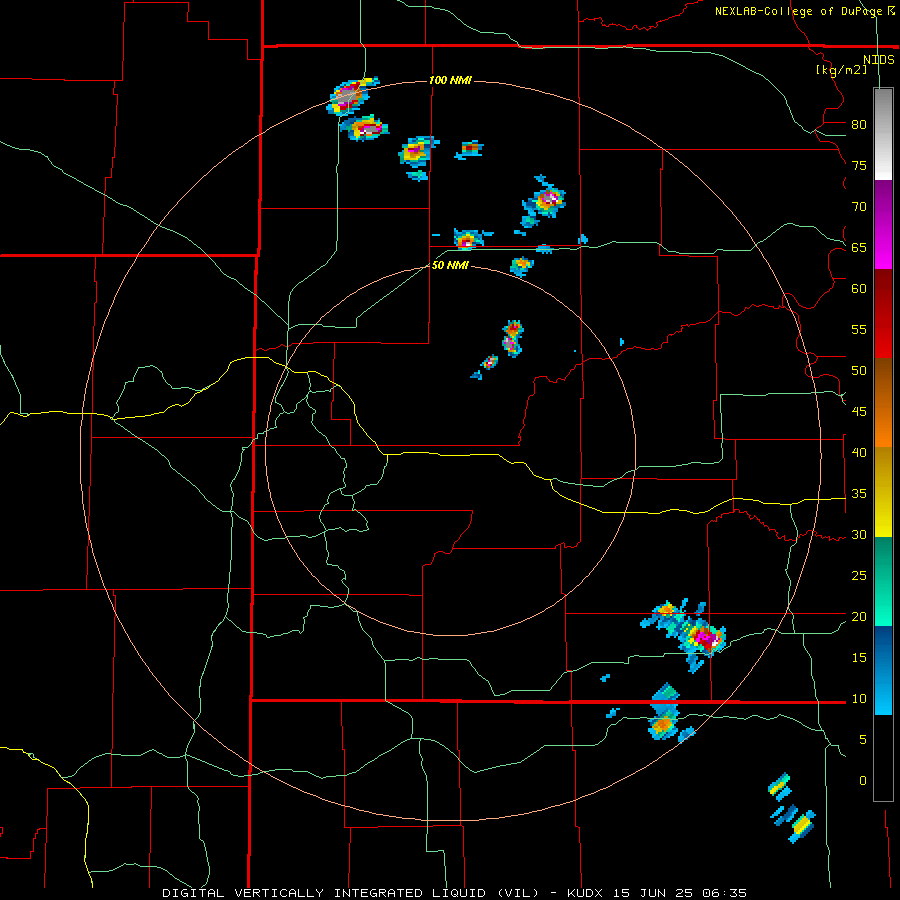Select the green segment of the color bar
The height and width of the screenshot is (900, 900).
point(883,581)
